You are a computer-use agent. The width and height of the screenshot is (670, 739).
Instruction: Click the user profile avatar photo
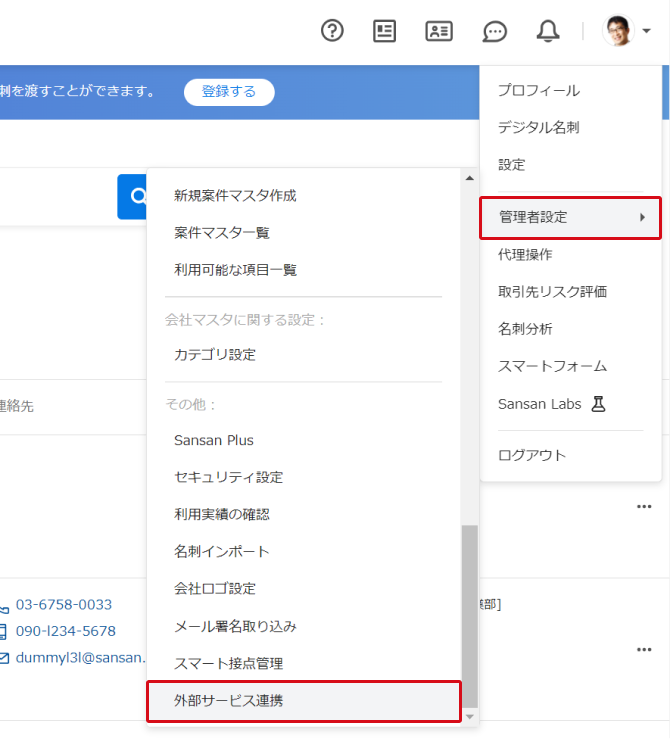click(618, 31)
